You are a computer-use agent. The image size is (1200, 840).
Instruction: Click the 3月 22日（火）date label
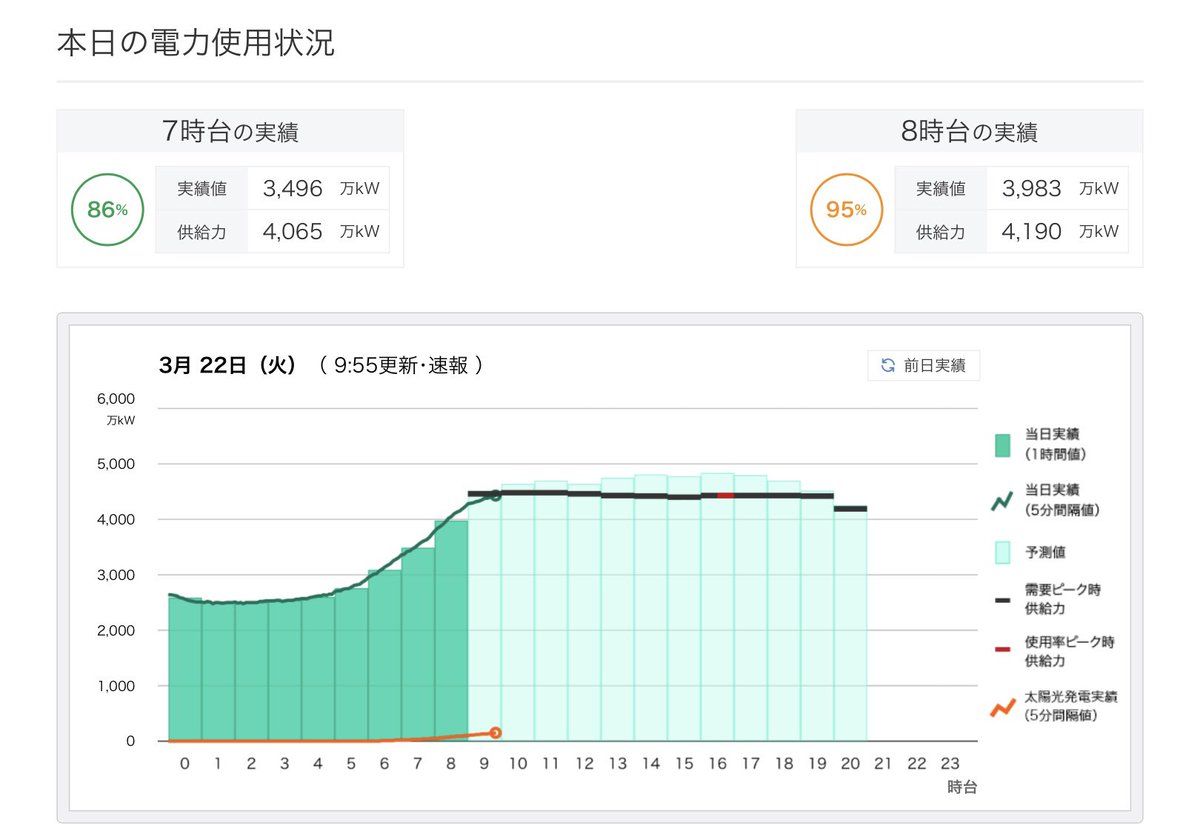pos(228,365)
